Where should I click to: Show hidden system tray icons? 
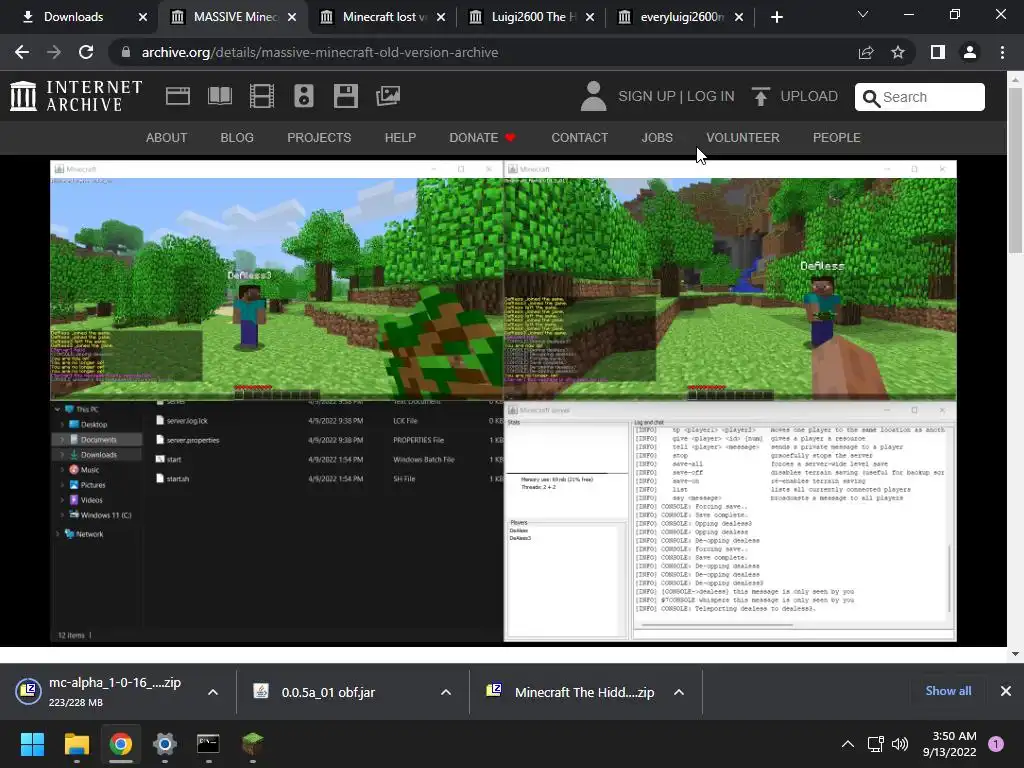[x=848, y=744]
